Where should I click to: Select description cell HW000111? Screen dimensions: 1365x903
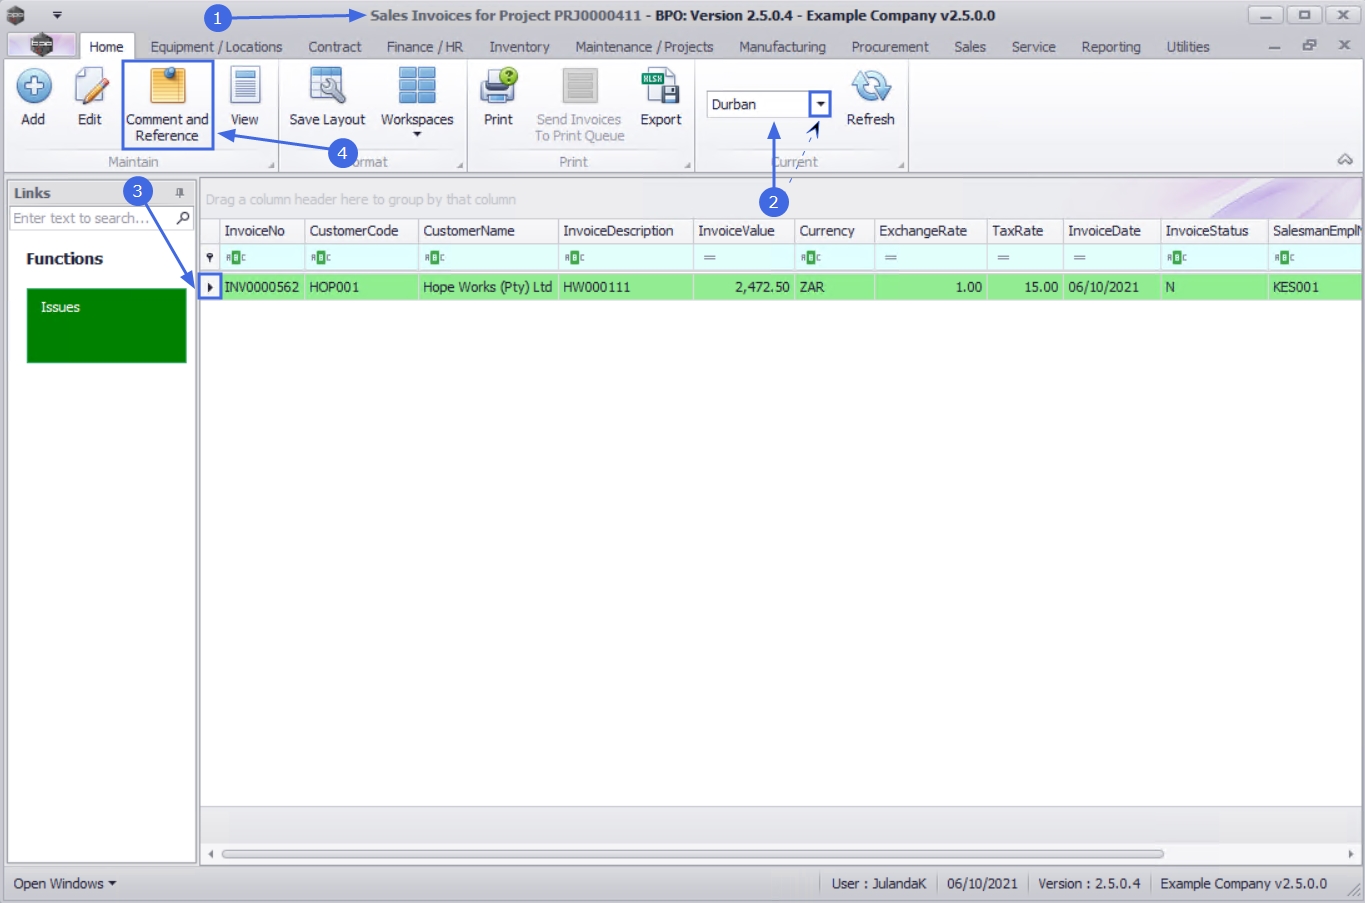[x=625, y=287]
